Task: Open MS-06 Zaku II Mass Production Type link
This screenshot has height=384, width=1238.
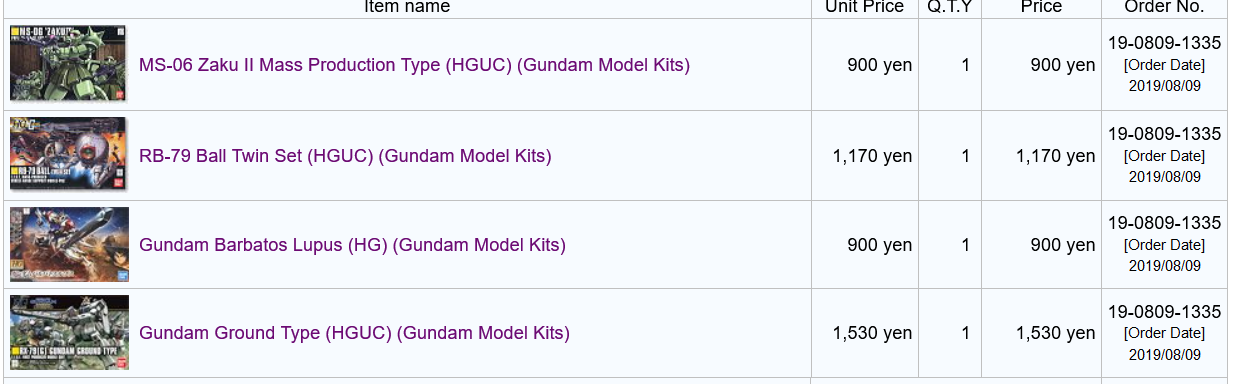Action: (414, 65)
